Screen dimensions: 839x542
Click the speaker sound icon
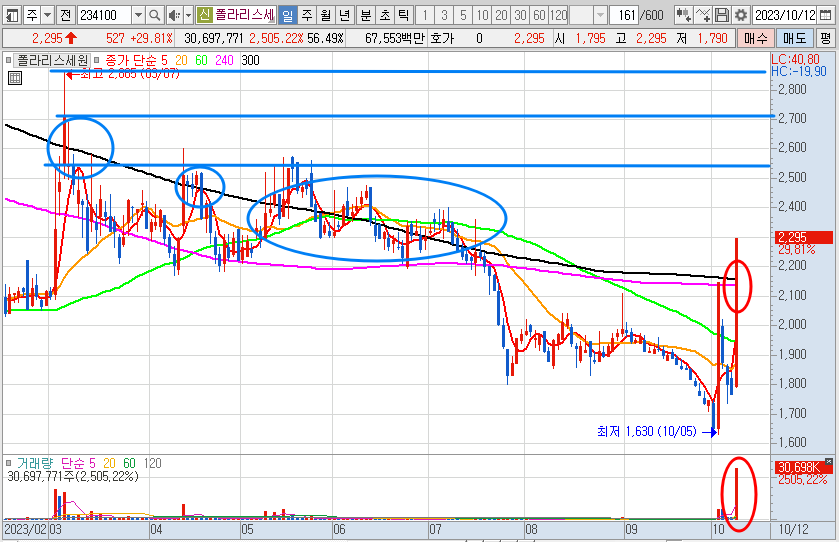click(x=174, y=15)
